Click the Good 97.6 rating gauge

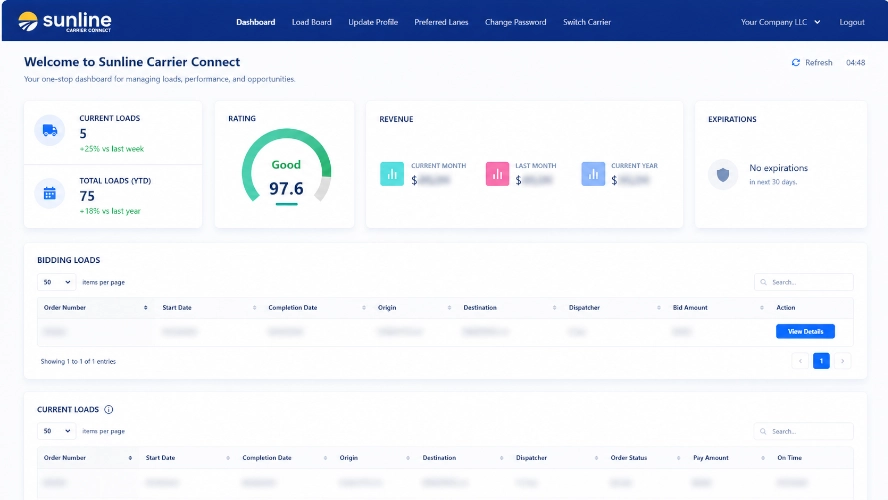coord(286,168)
